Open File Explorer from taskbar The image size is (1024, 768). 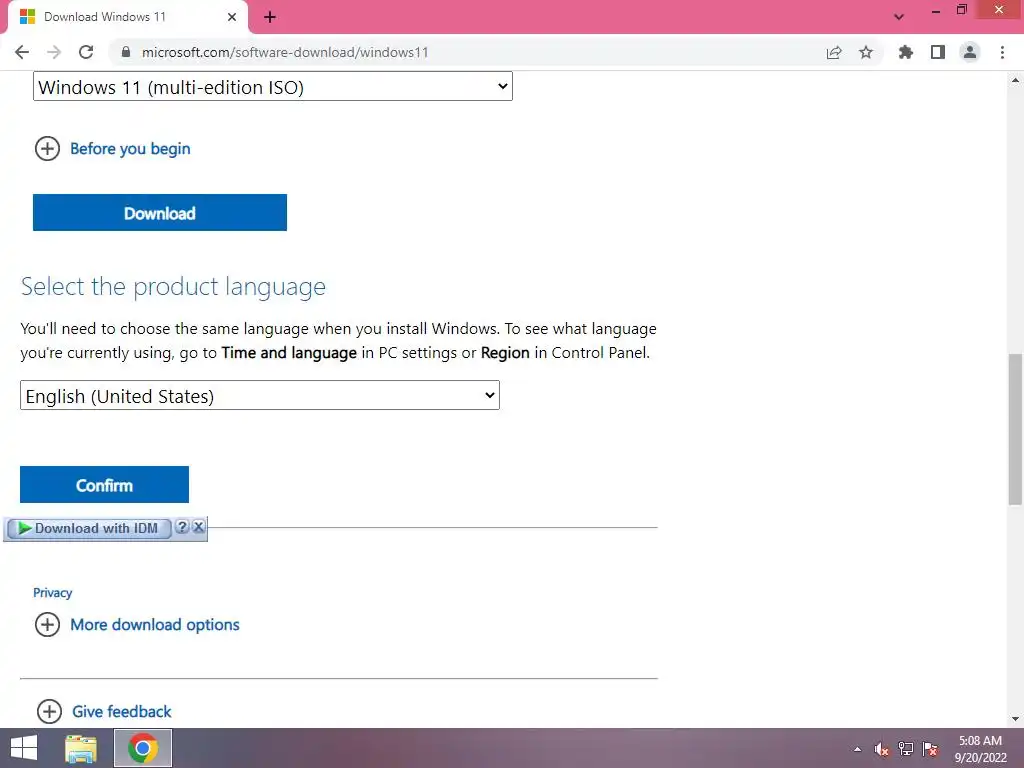point(81,748)
